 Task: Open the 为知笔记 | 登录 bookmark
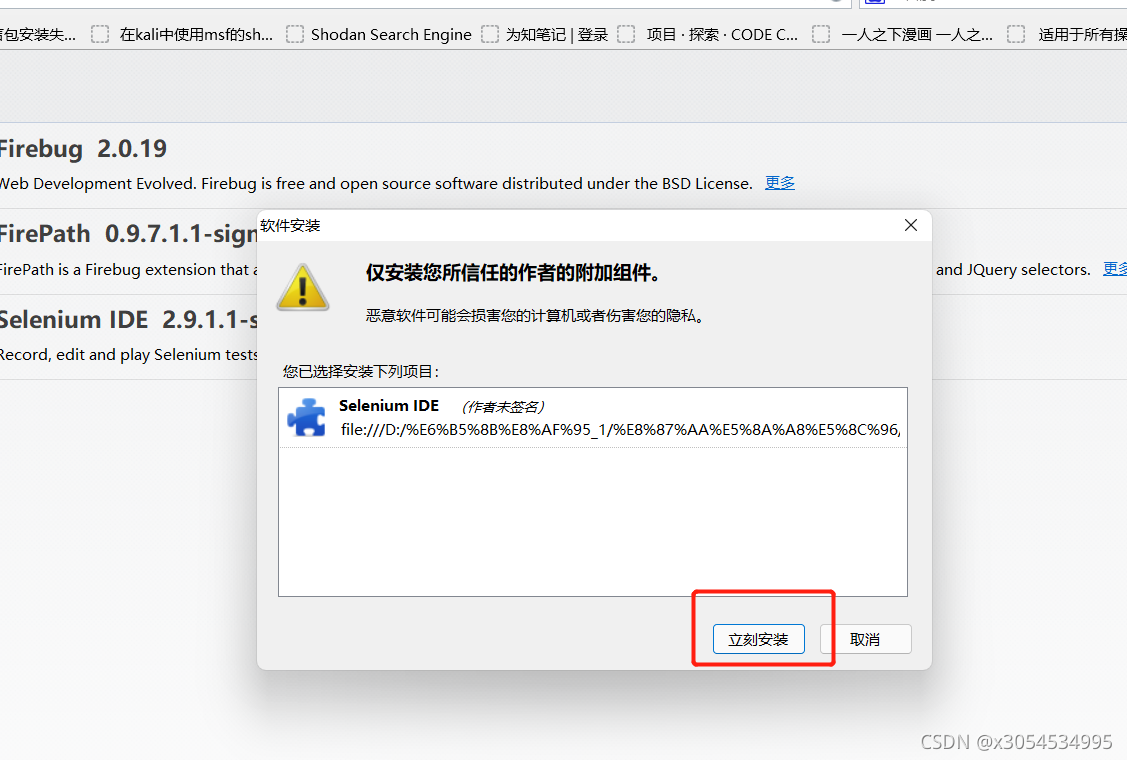coord(556,35)
